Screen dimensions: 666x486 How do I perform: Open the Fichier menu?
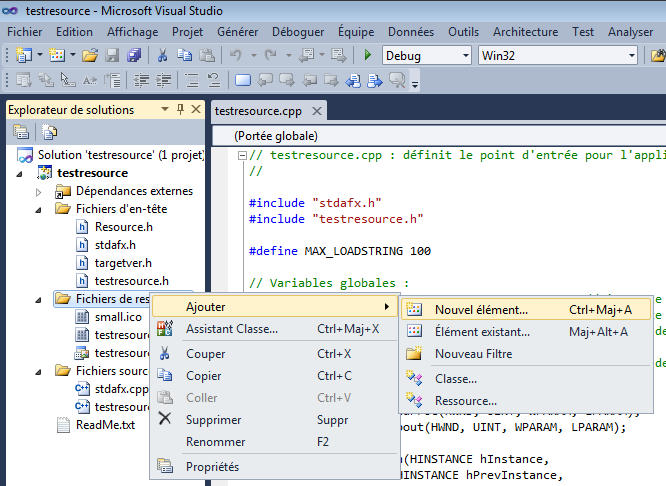25,32
